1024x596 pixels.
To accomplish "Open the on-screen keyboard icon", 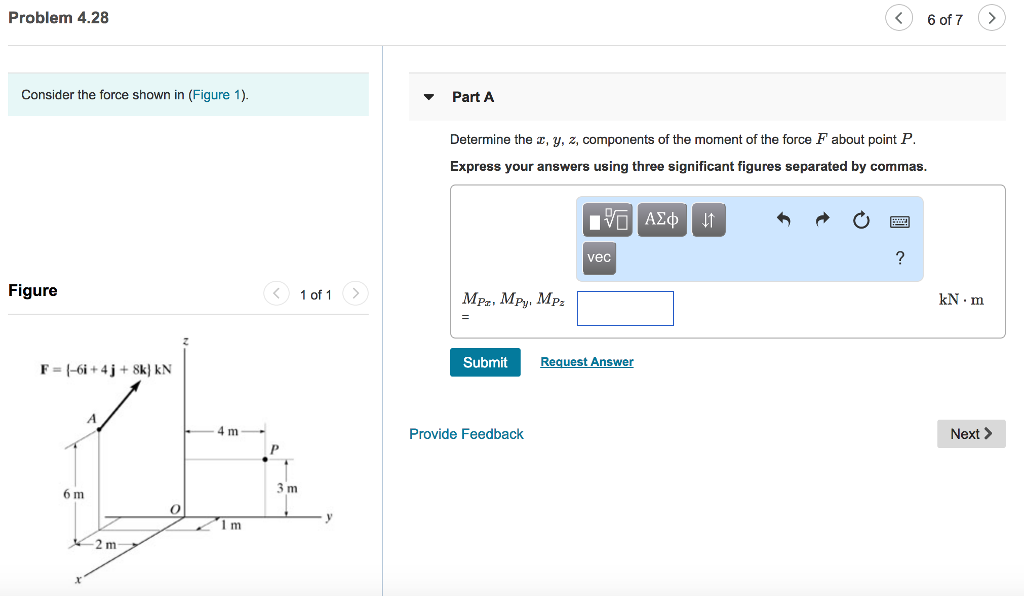I will [x=899, y=219].
